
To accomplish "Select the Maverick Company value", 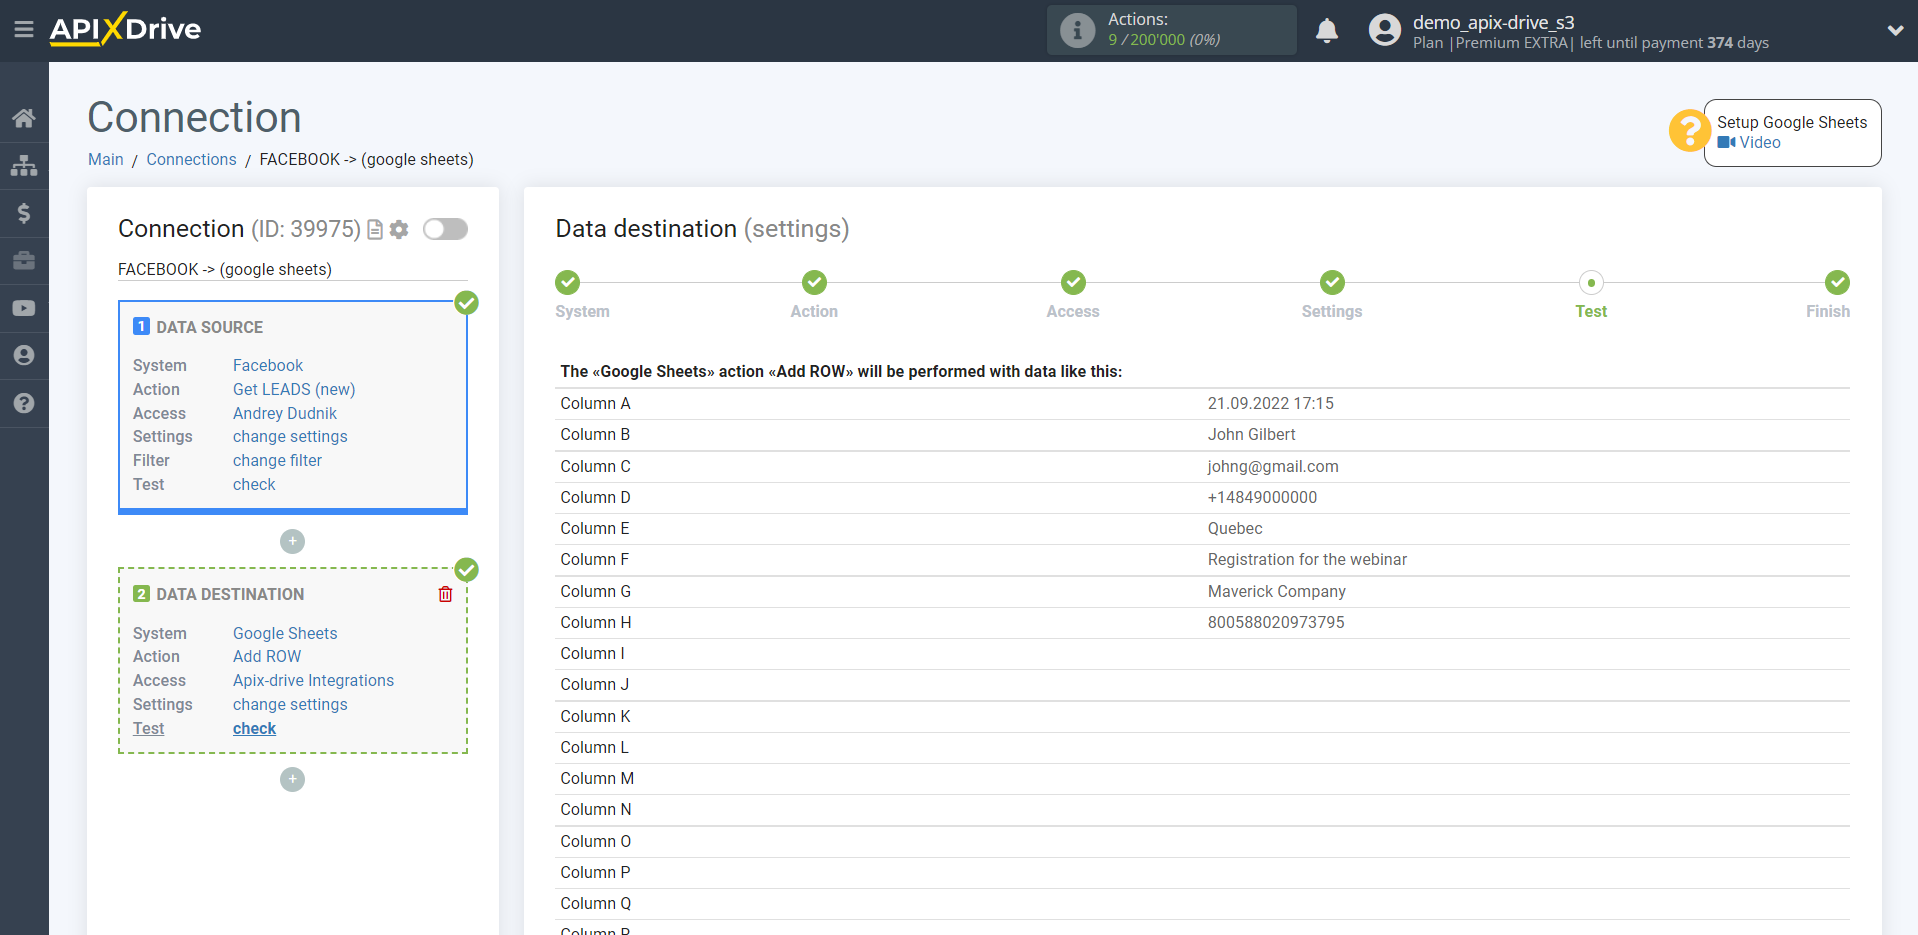I will click(x=1276, y=592).
